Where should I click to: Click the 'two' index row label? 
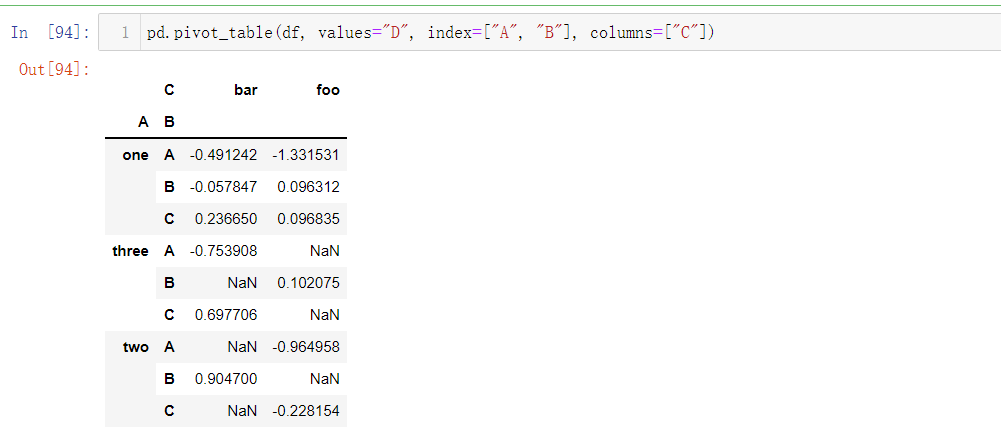pos(135,347)
